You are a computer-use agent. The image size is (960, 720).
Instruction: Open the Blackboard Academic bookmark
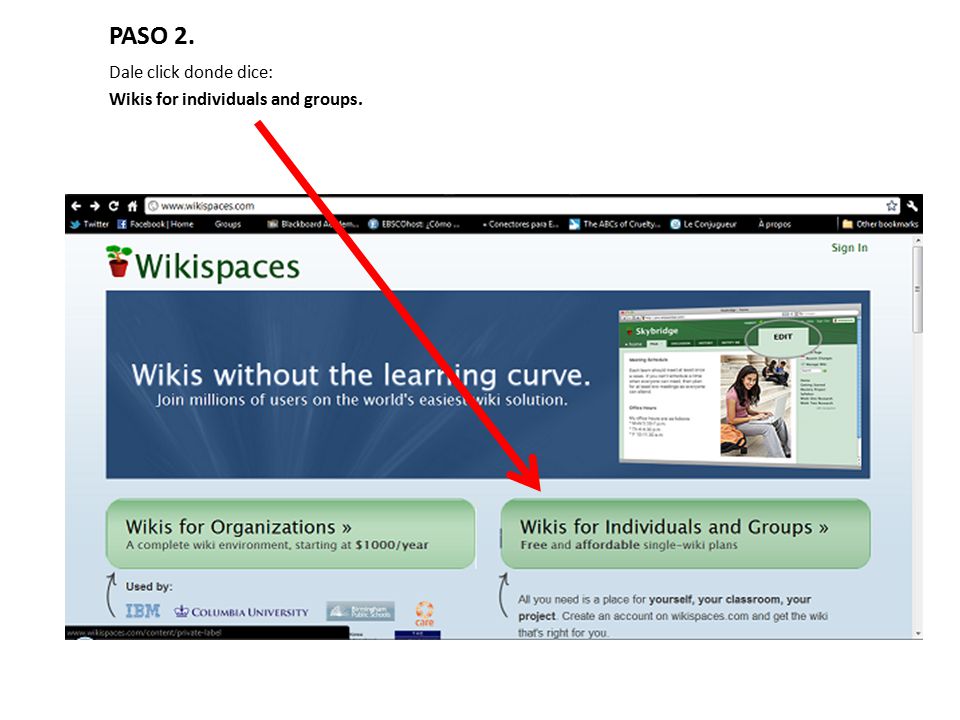313,224
